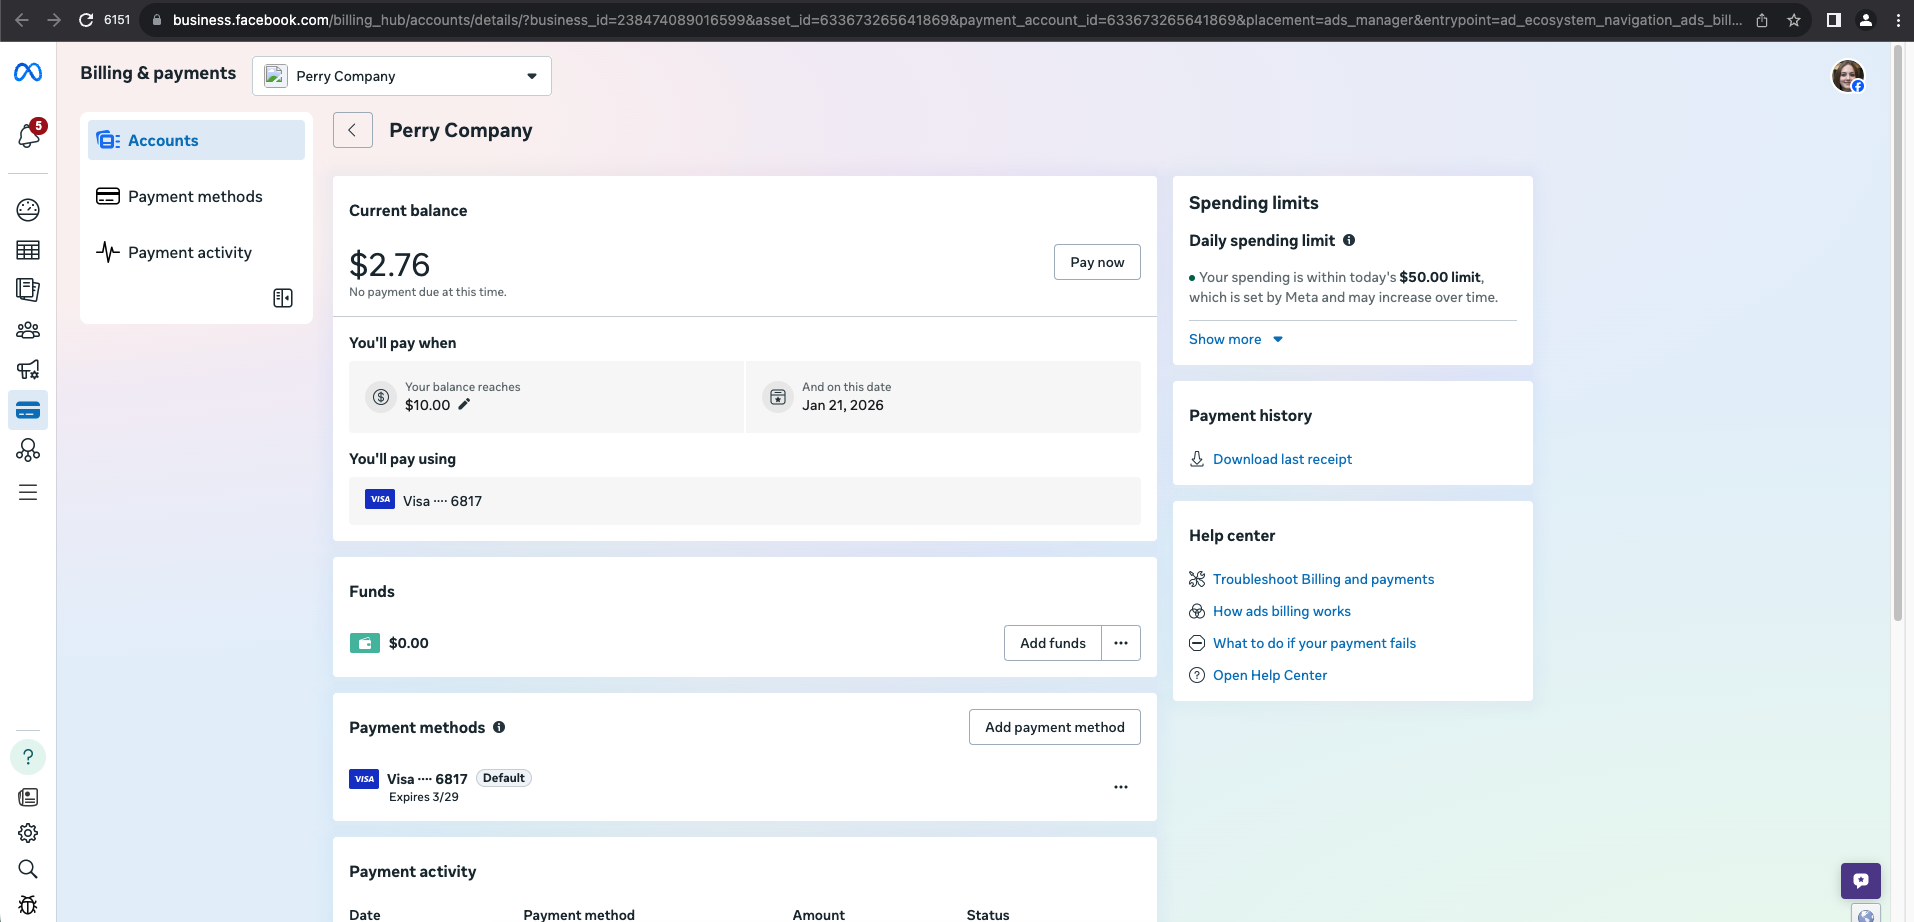
Task: Open the account overview gauge icon
Action: [x=28, y=210]
